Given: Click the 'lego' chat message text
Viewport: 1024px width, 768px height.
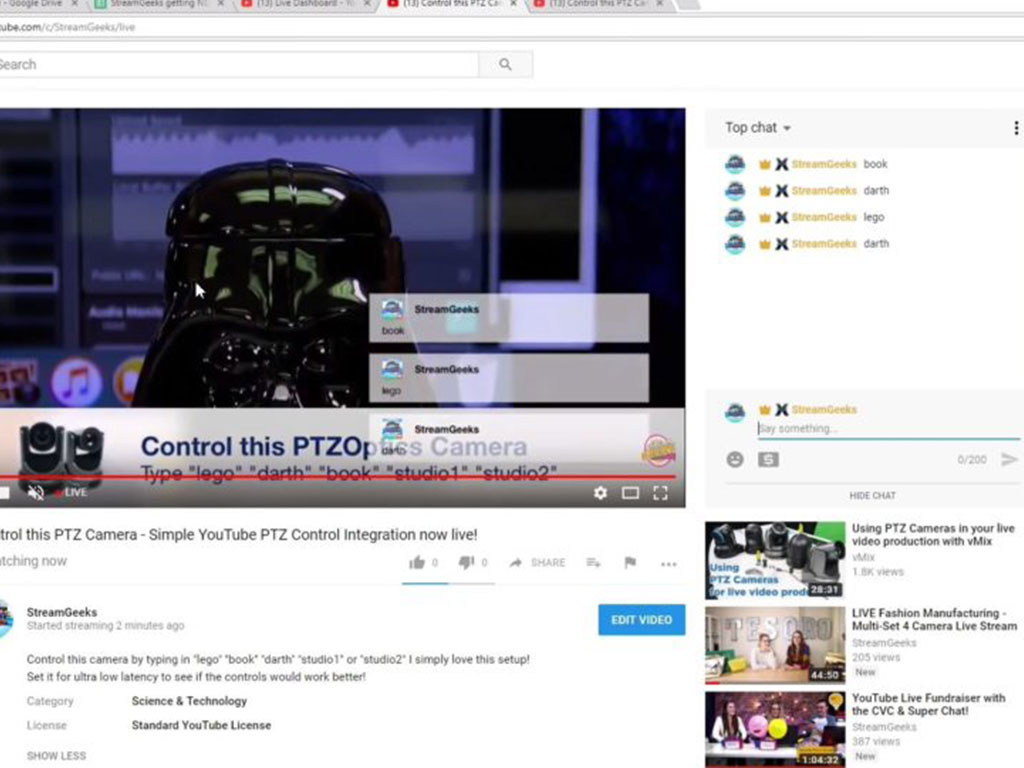Looking at the screenshot, I should (x=874, y=217).
